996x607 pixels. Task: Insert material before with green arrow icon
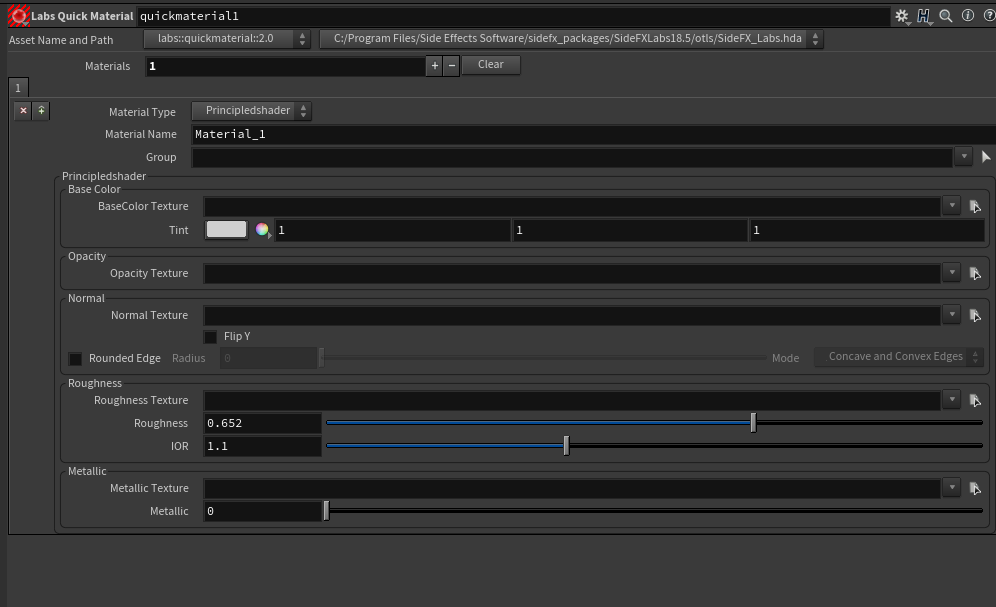[x=41, y=110]
